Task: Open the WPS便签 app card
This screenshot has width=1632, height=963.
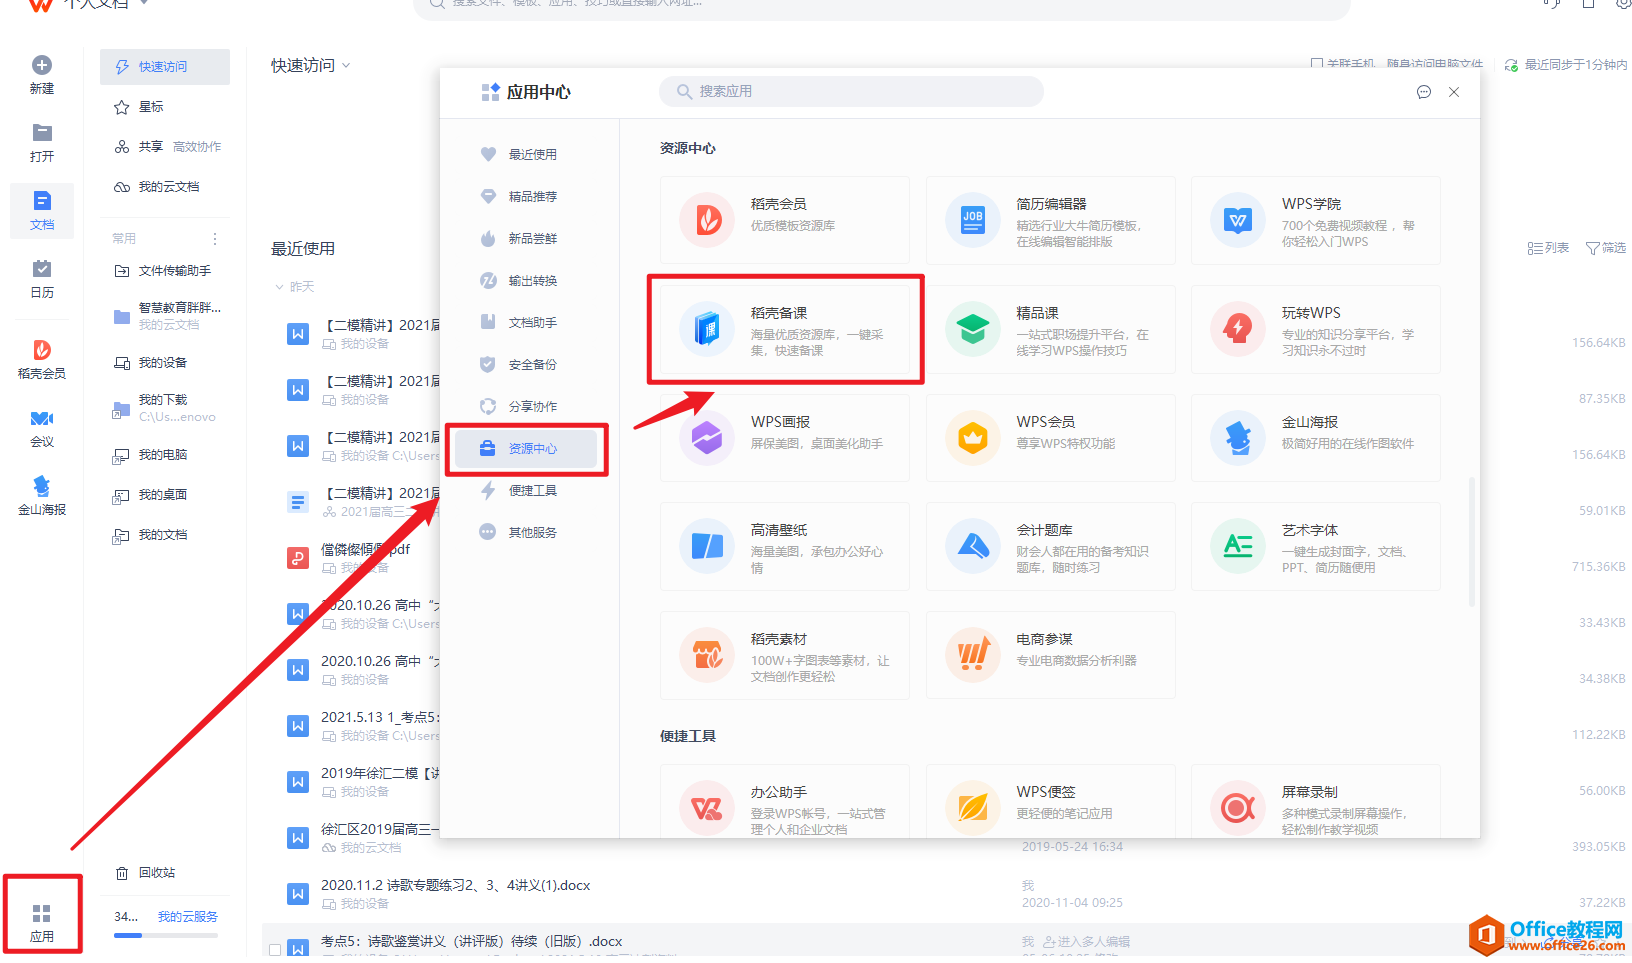Action: point(1051,802)
